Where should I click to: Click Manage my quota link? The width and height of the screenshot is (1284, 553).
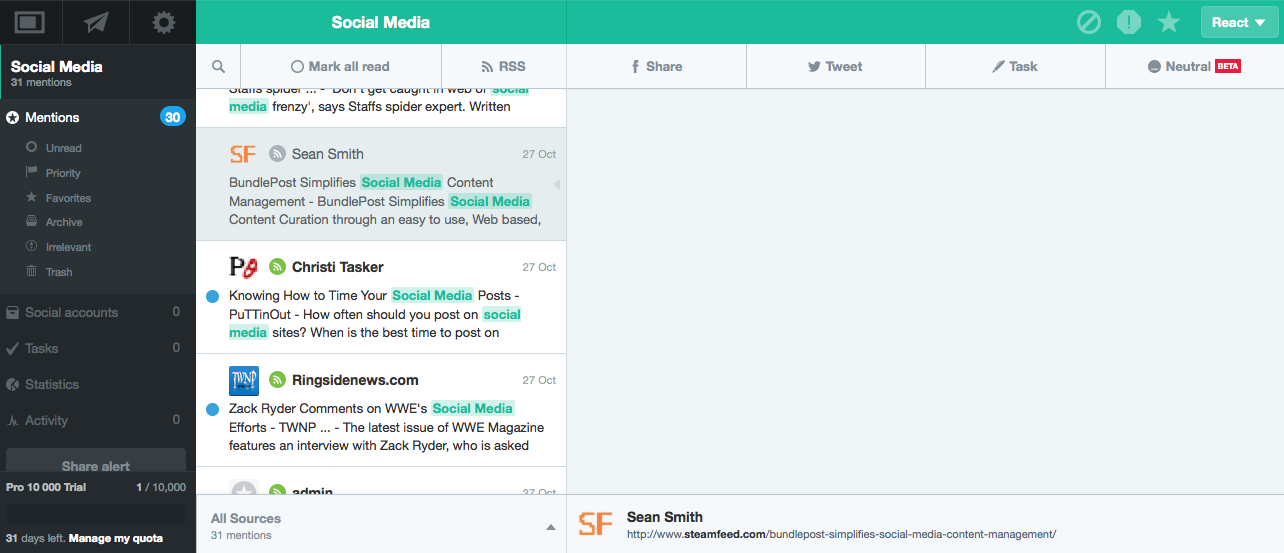[115, 538]
